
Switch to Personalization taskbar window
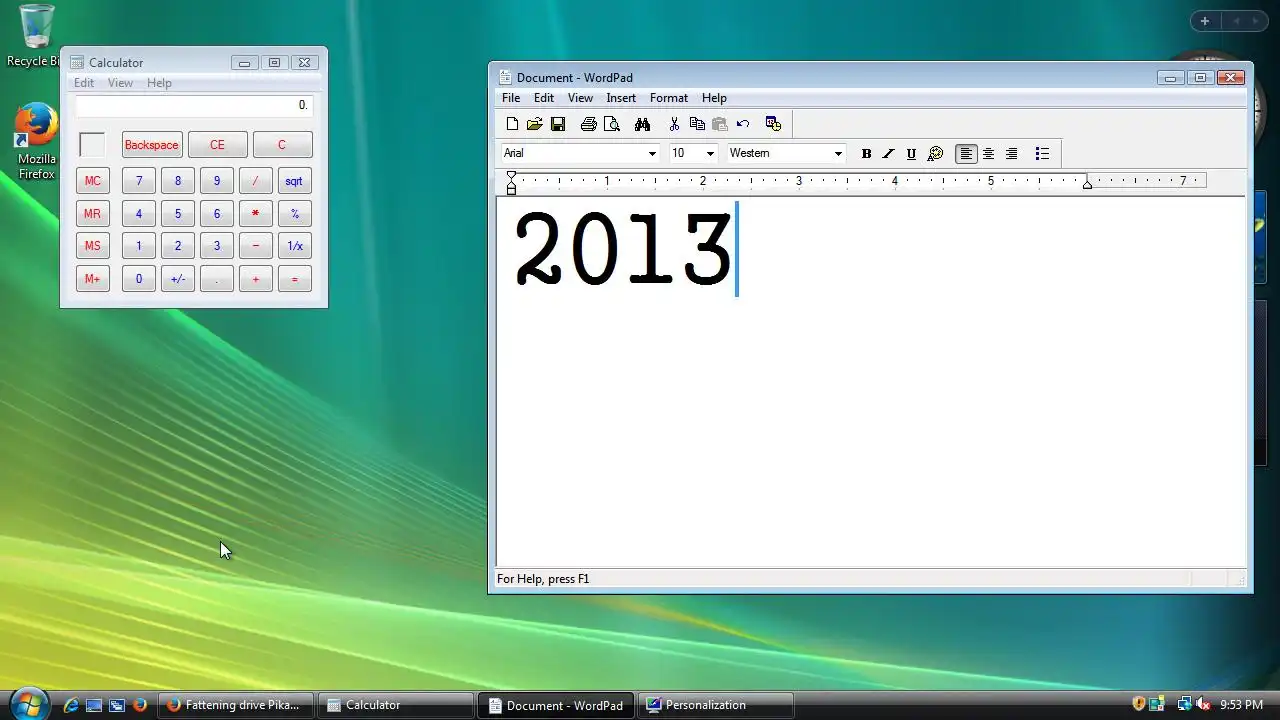[716, 705]
